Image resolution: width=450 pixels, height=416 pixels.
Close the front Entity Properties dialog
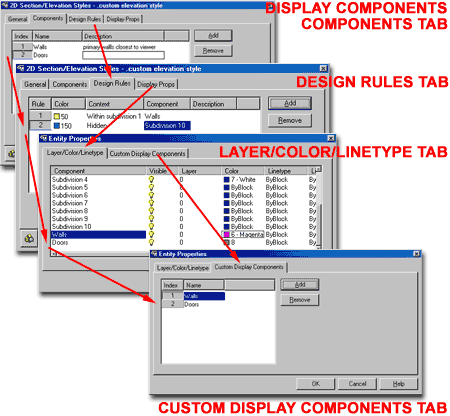[x=416, y=254]
